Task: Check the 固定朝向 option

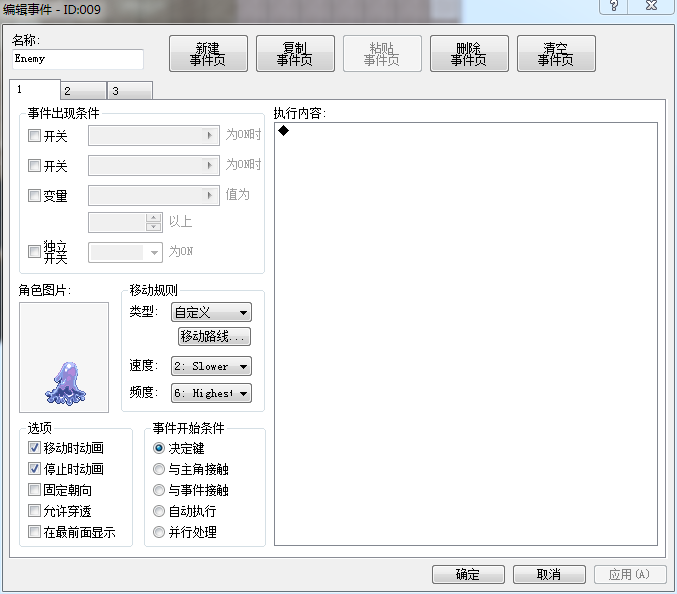Action: tap(34, 490)
